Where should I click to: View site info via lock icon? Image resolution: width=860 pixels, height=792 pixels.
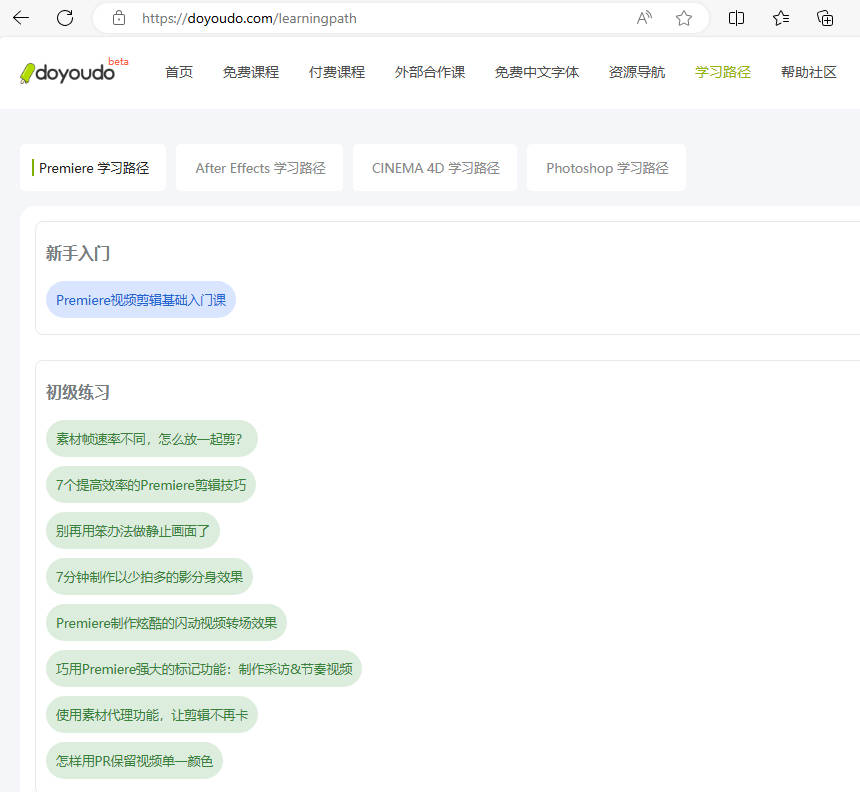pyautogui.click(x=118, y=18)
